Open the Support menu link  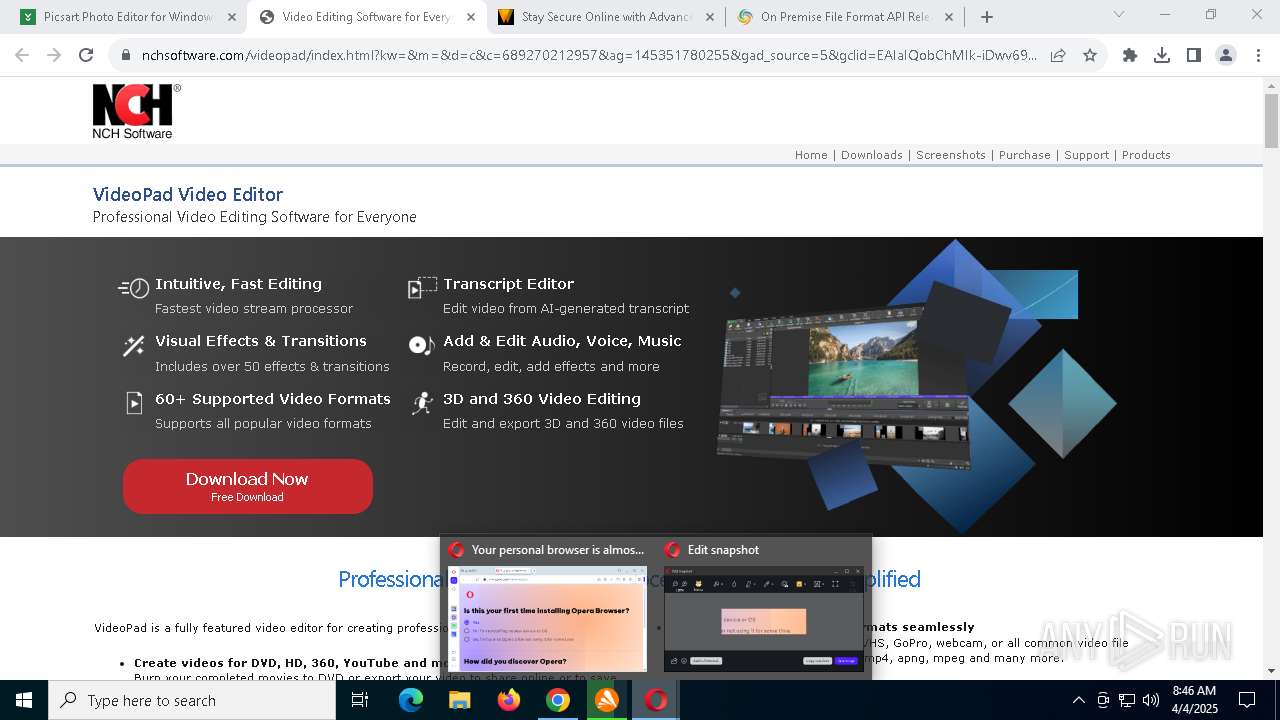point(1087,155)
